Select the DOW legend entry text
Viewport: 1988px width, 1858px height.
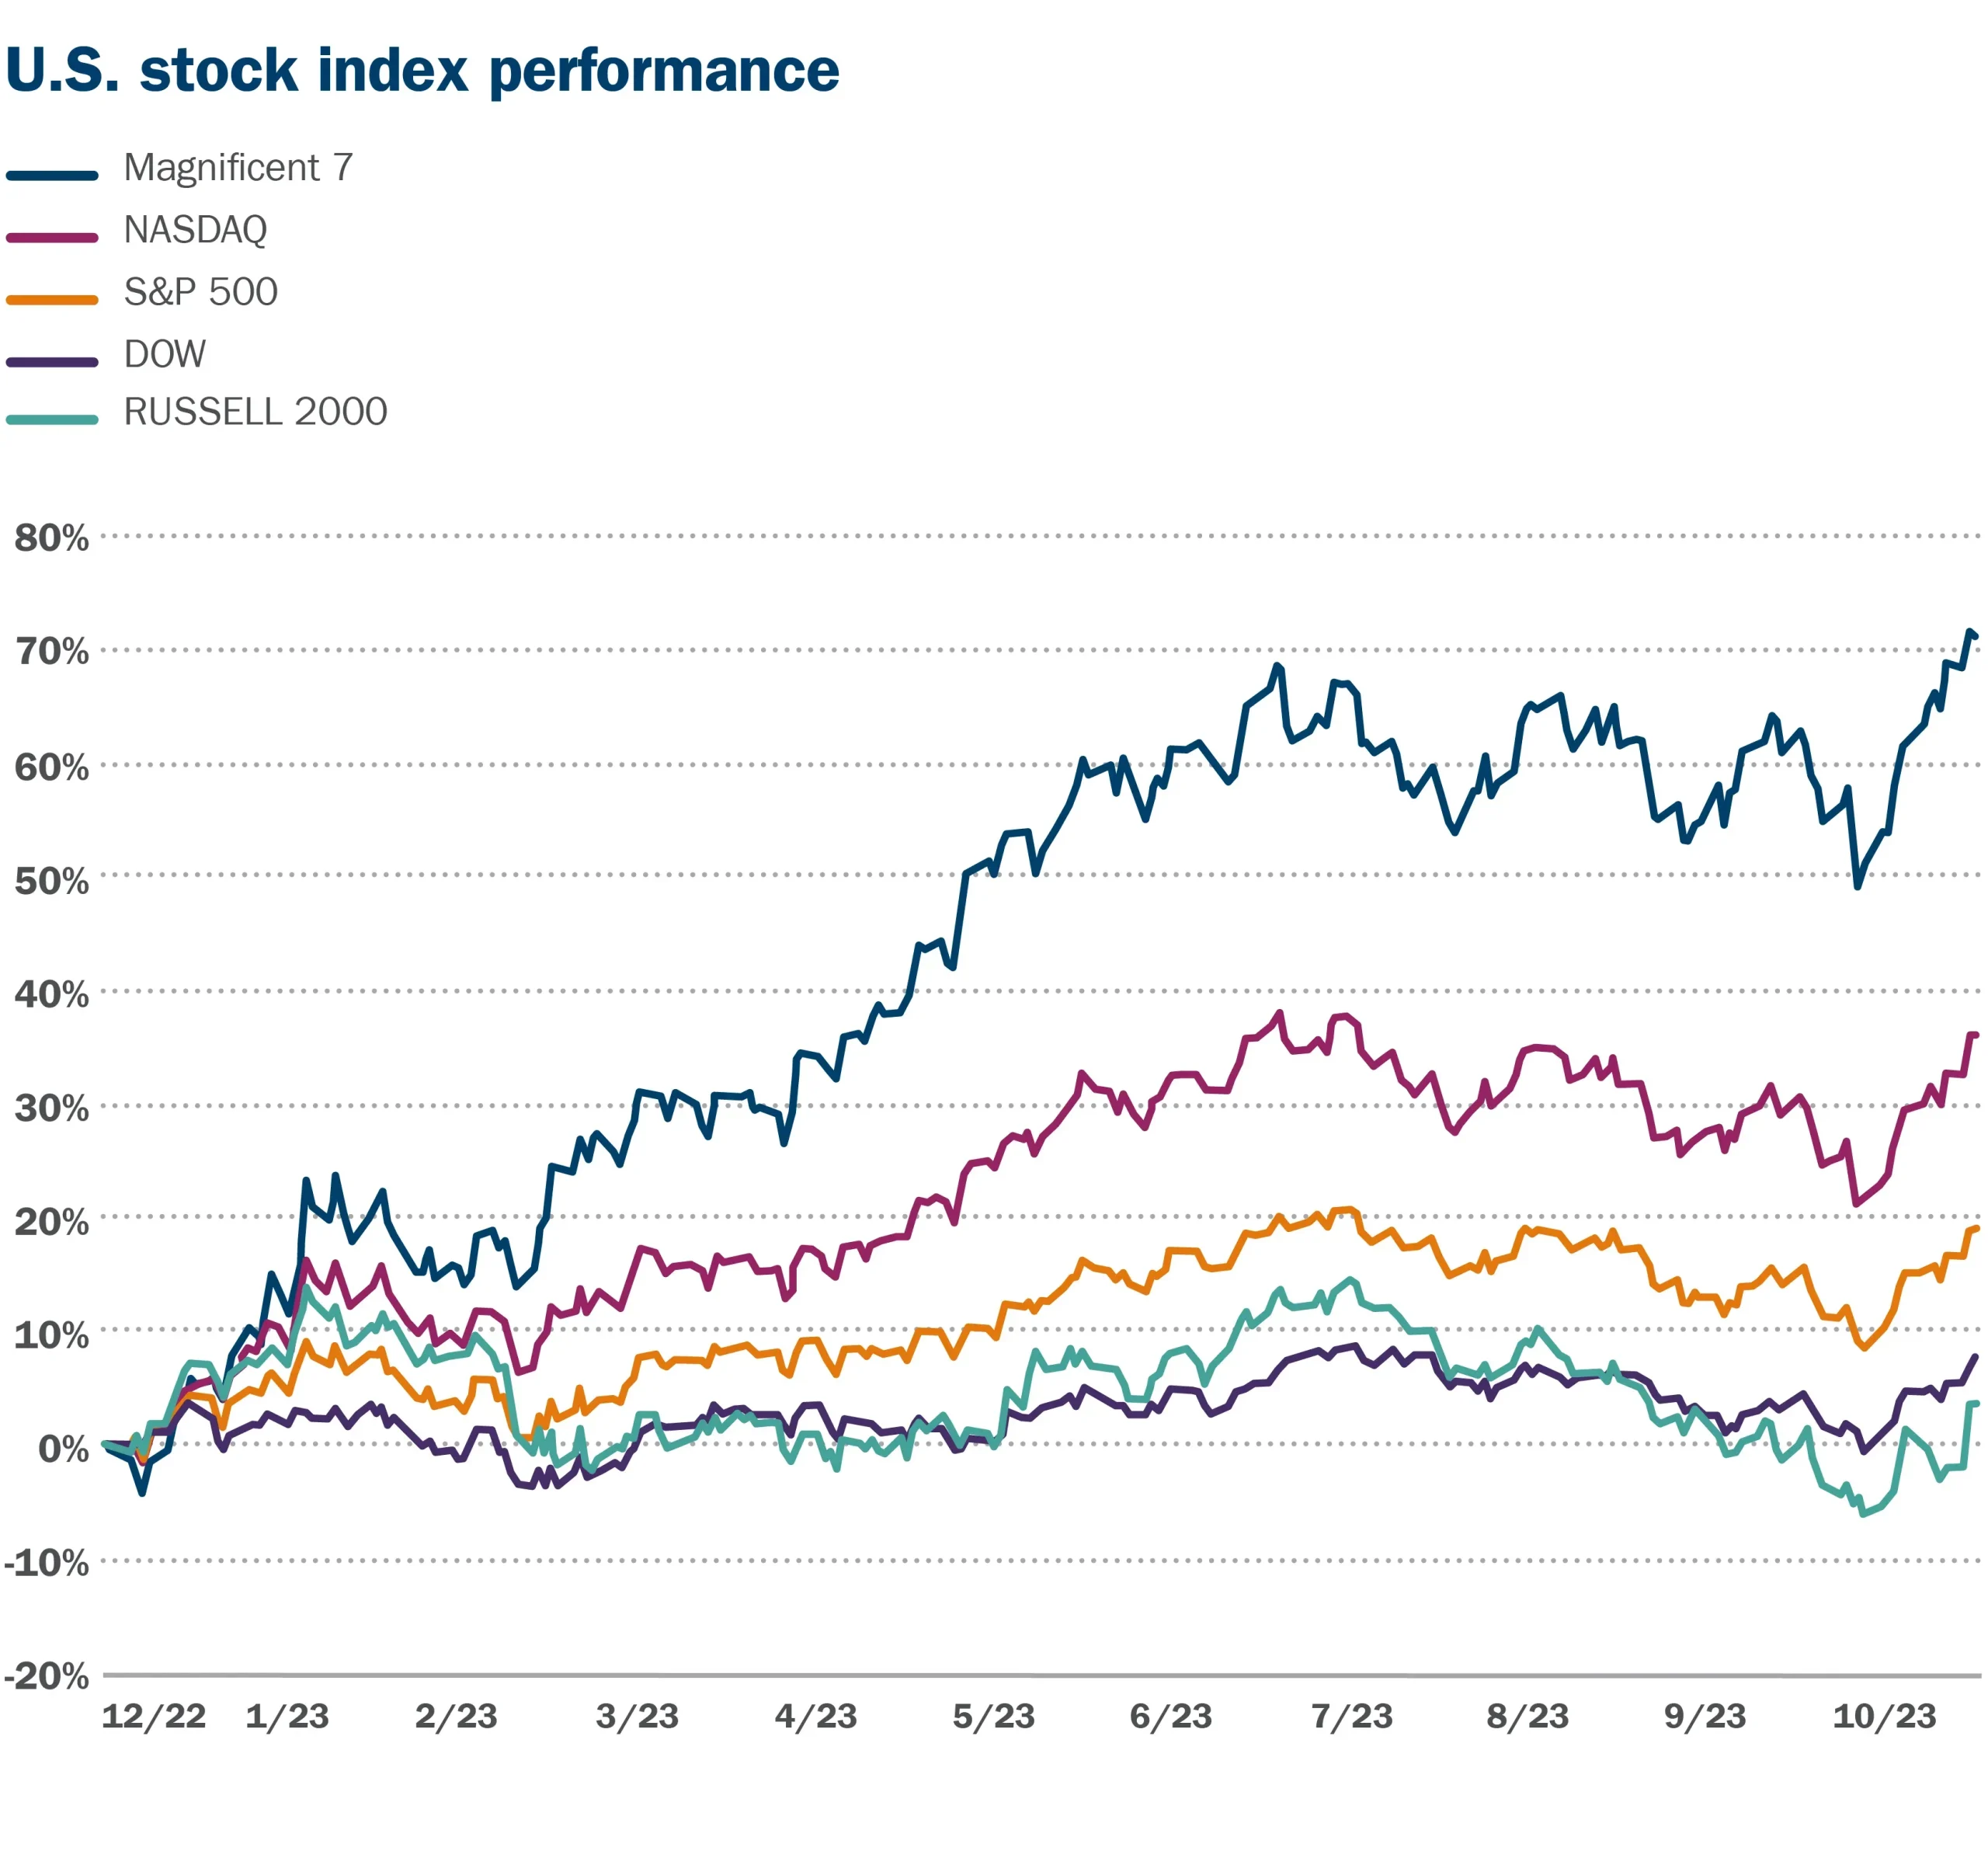tap(165, 354)
